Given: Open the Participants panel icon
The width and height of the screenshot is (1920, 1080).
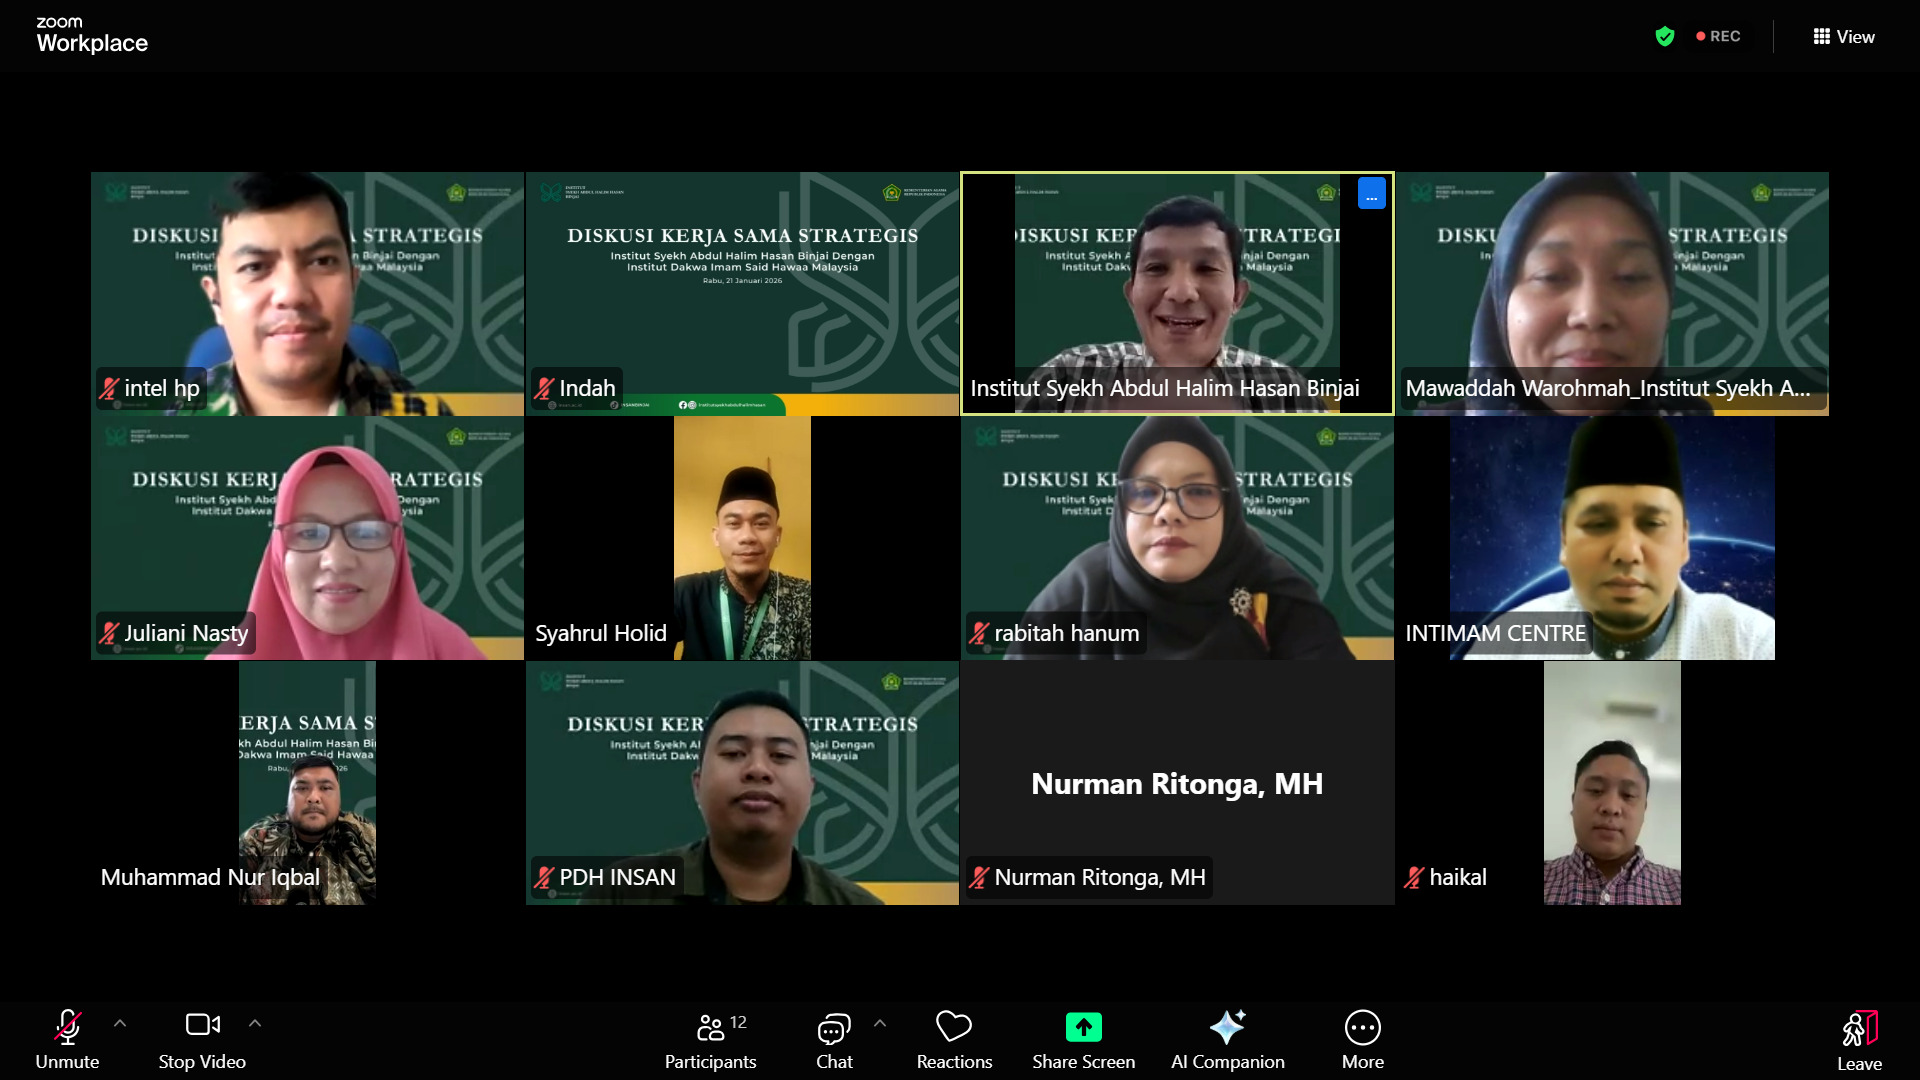Looking at the screenshot, I should 710,1027.
